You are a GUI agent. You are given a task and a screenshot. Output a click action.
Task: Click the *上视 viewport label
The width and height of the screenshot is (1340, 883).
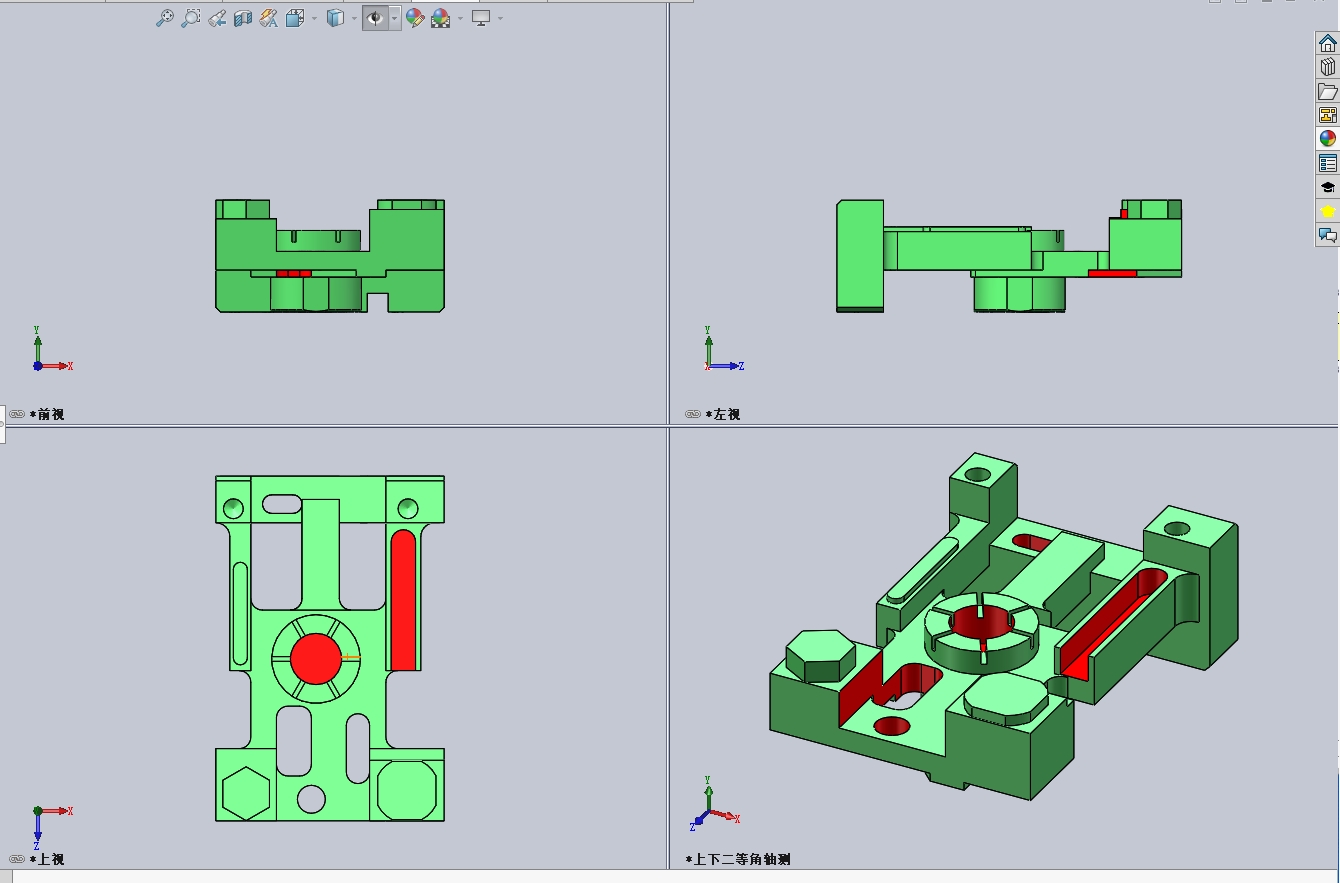pos(47,859)
